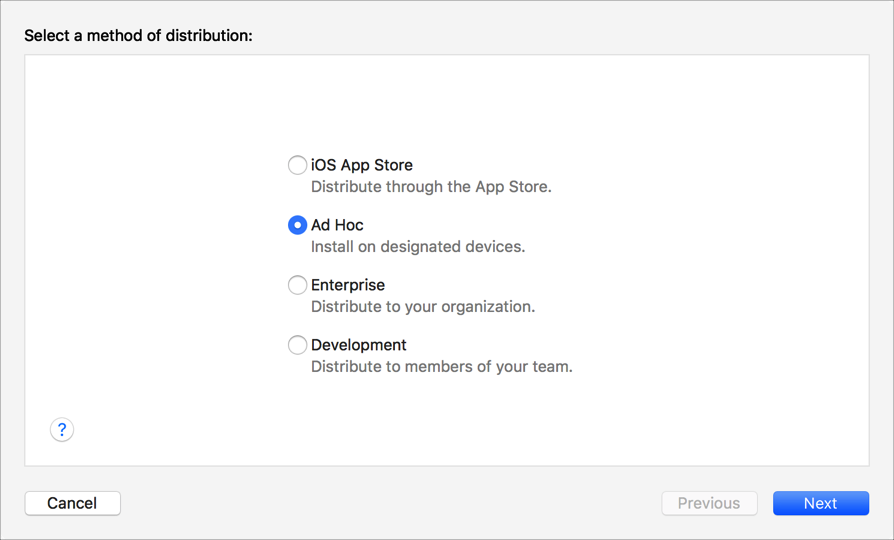Click 'Distribute to your organization.' description
Screen dimensions: 894x540
[423, 307]
